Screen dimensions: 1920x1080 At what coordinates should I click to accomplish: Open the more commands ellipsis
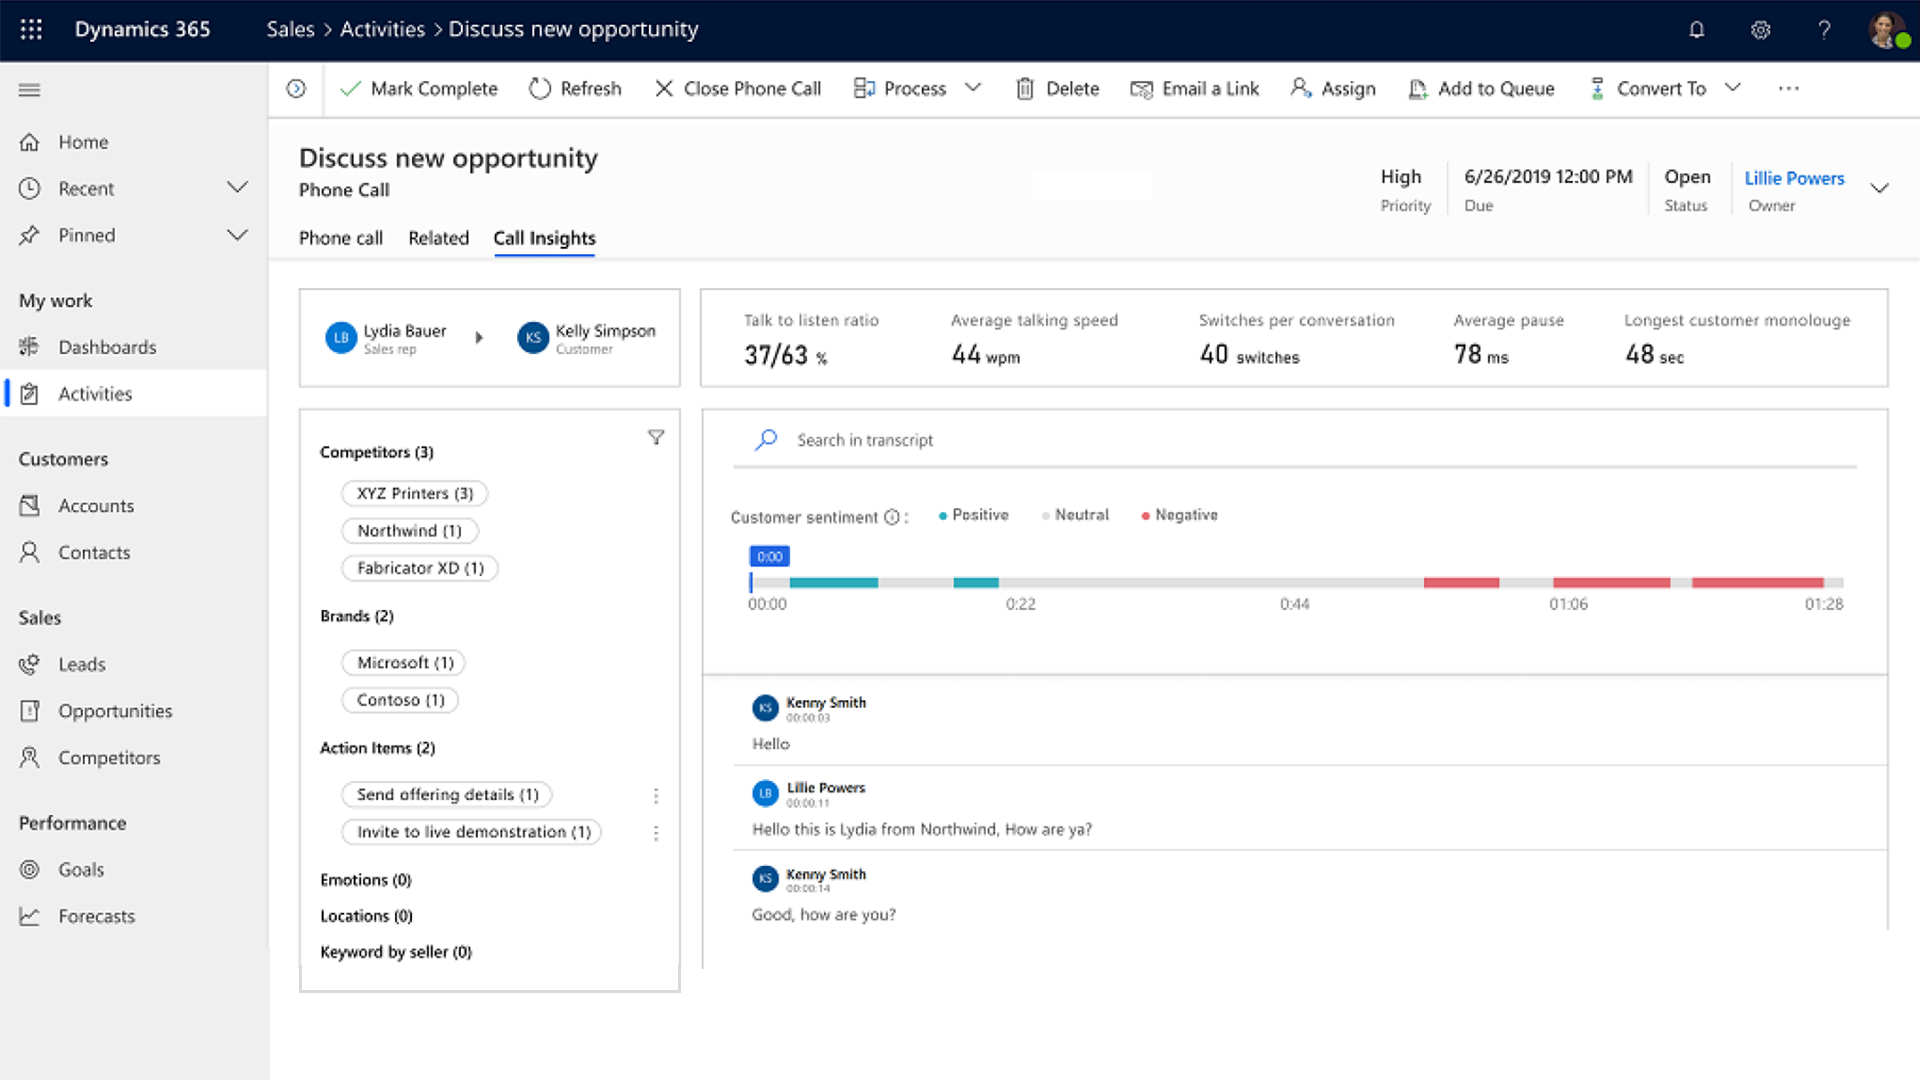(1788, 89)
